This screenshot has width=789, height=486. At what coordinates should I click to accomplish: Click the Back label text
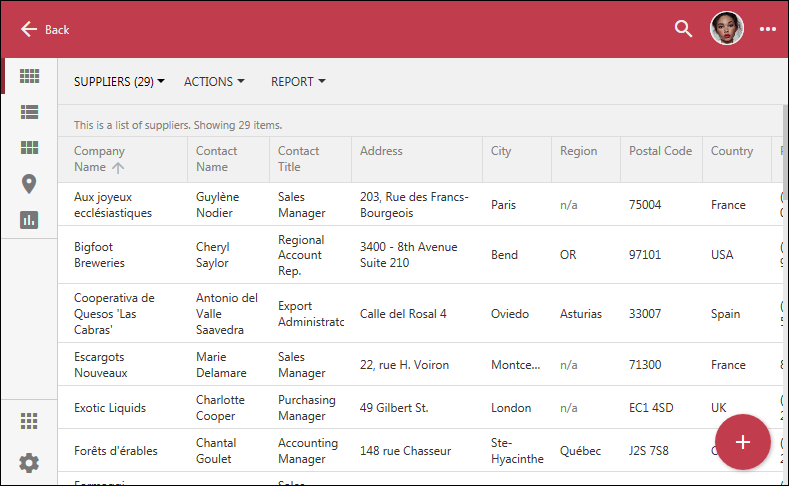[x=57, y=30]
